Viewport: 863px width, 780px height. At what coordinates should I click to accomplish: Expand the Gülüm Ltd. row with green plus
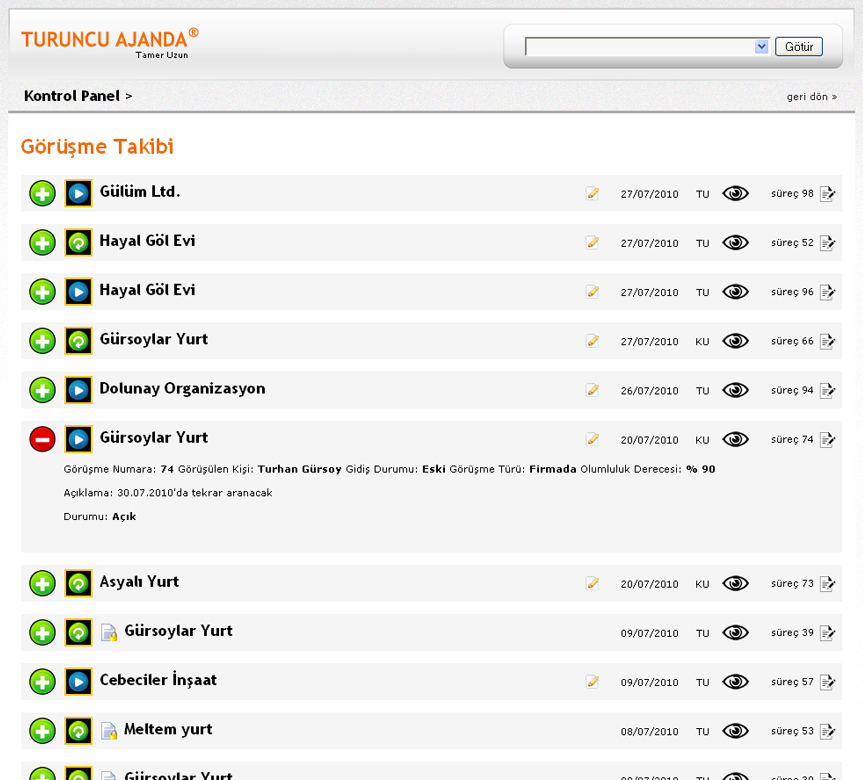(x=42, y=193)
